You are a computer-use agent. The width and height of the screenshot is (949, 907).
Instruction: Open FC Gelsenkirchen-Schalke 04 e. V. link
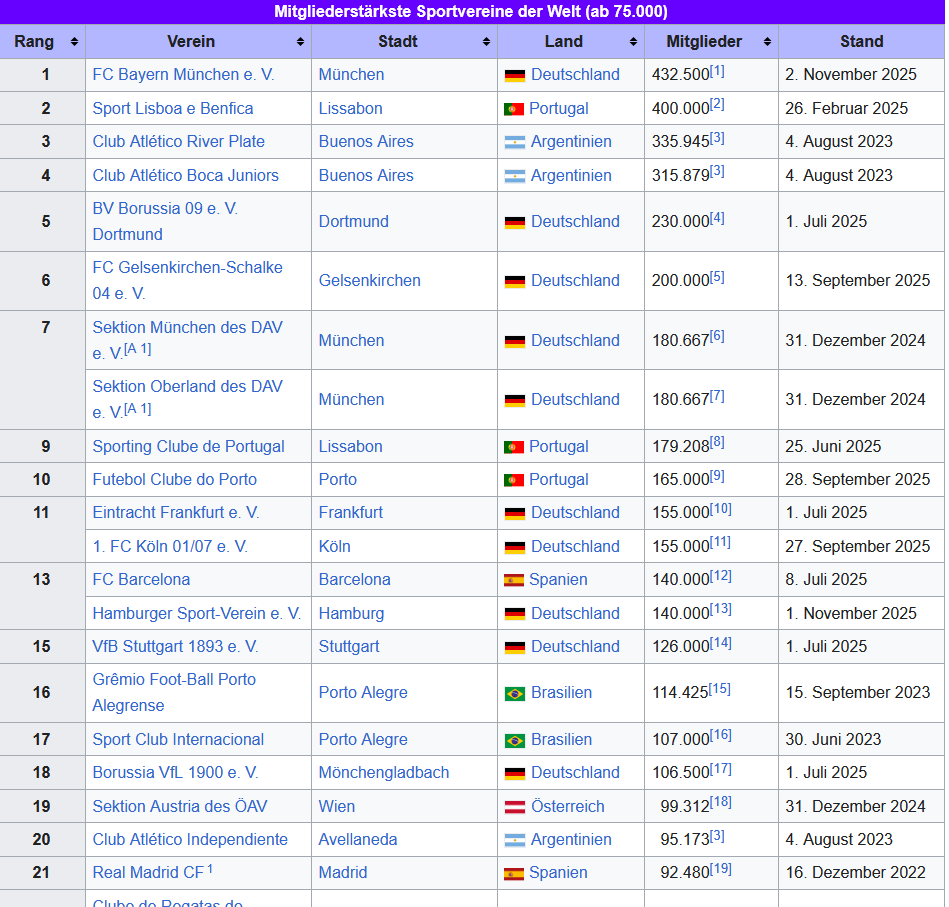(187, 280)
